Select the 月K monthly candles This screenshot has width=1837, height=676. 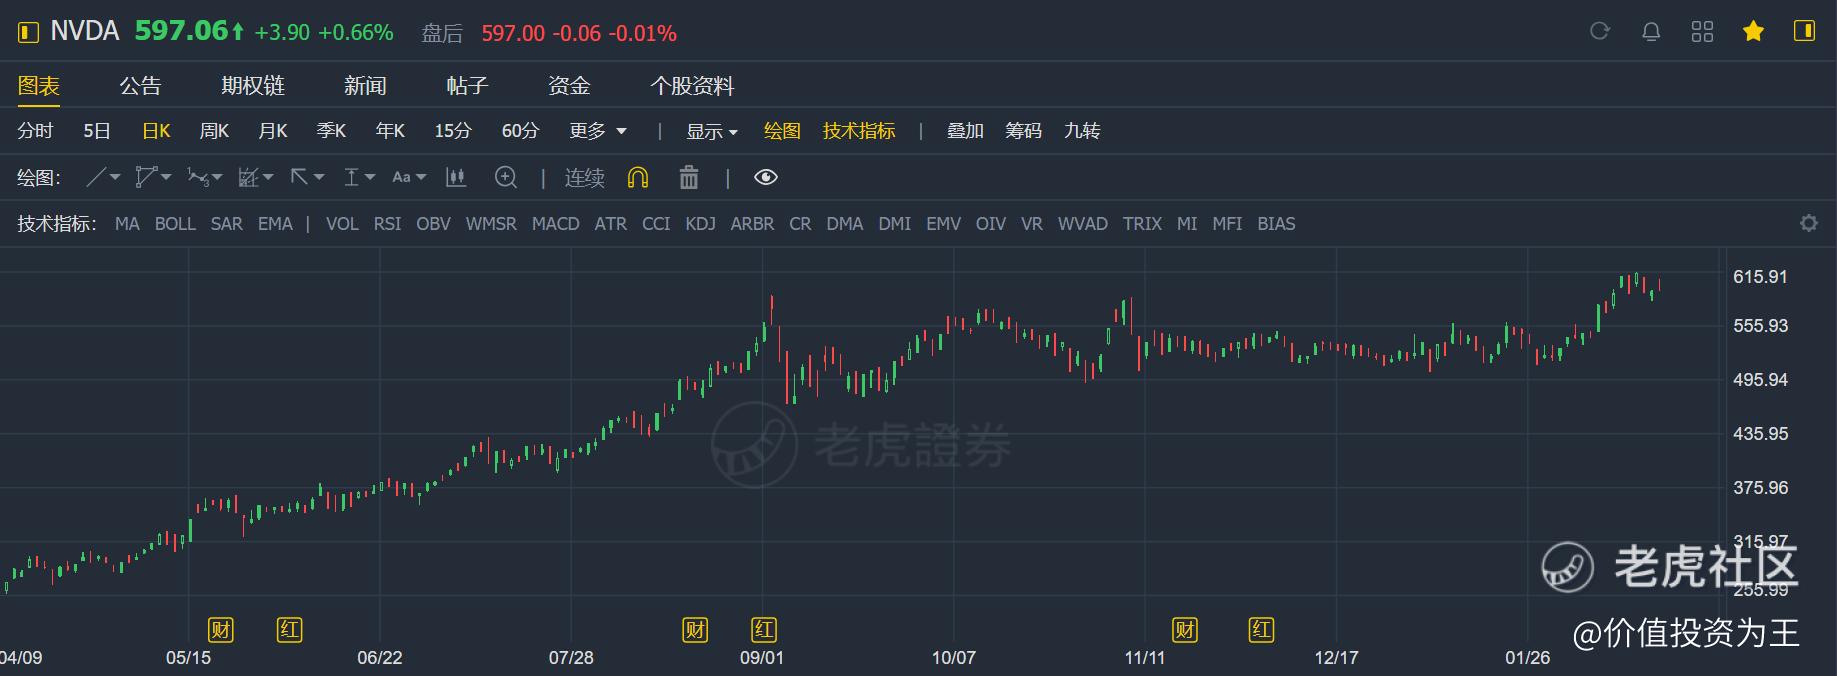coord(273,131)
